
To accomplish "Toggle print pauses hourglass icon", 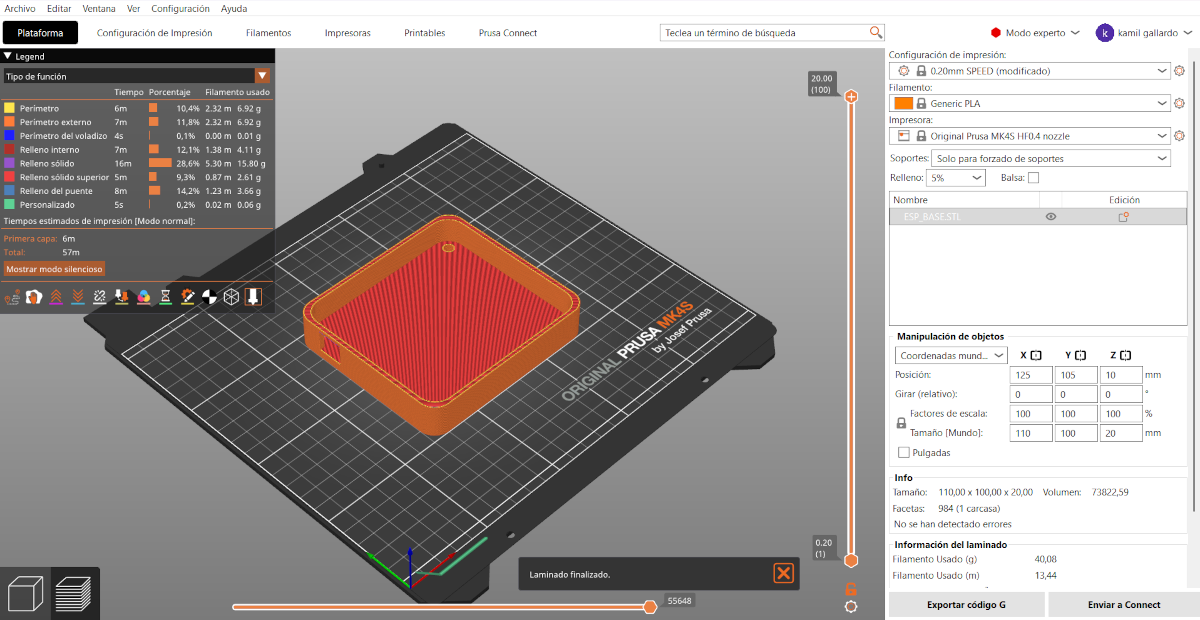I will (x=166, y=296).
